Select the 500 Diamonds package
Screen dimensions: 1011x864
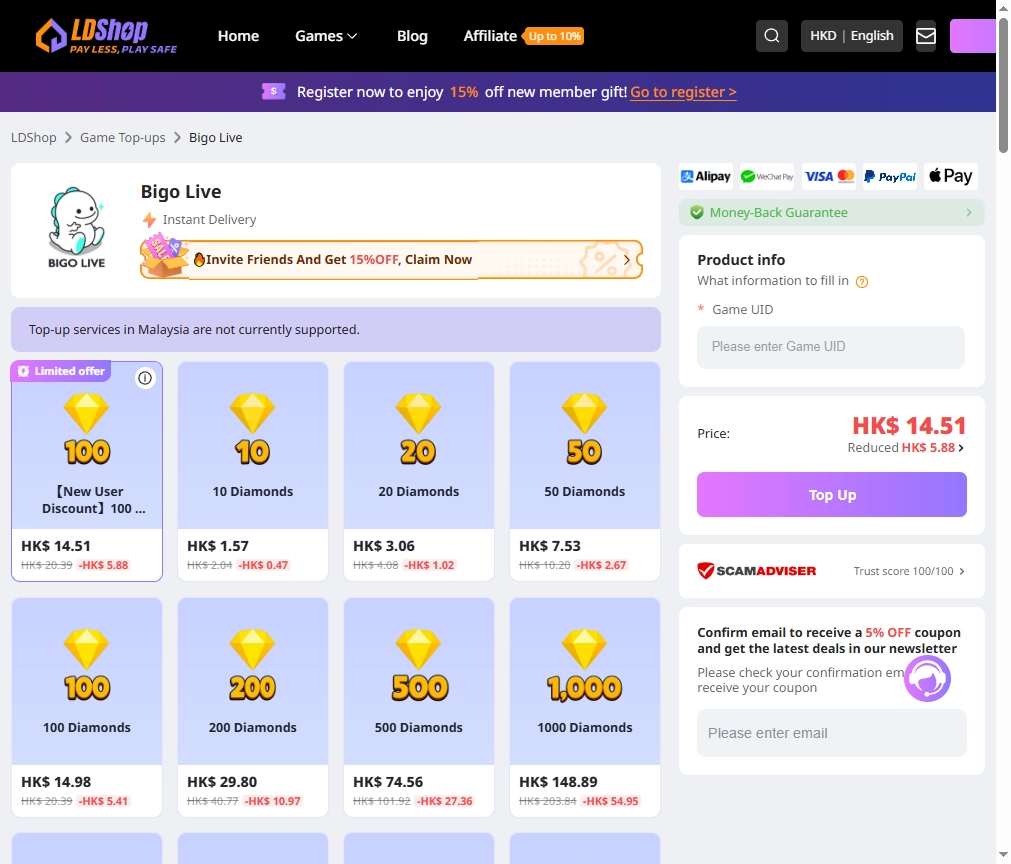(x=419, y=707)
